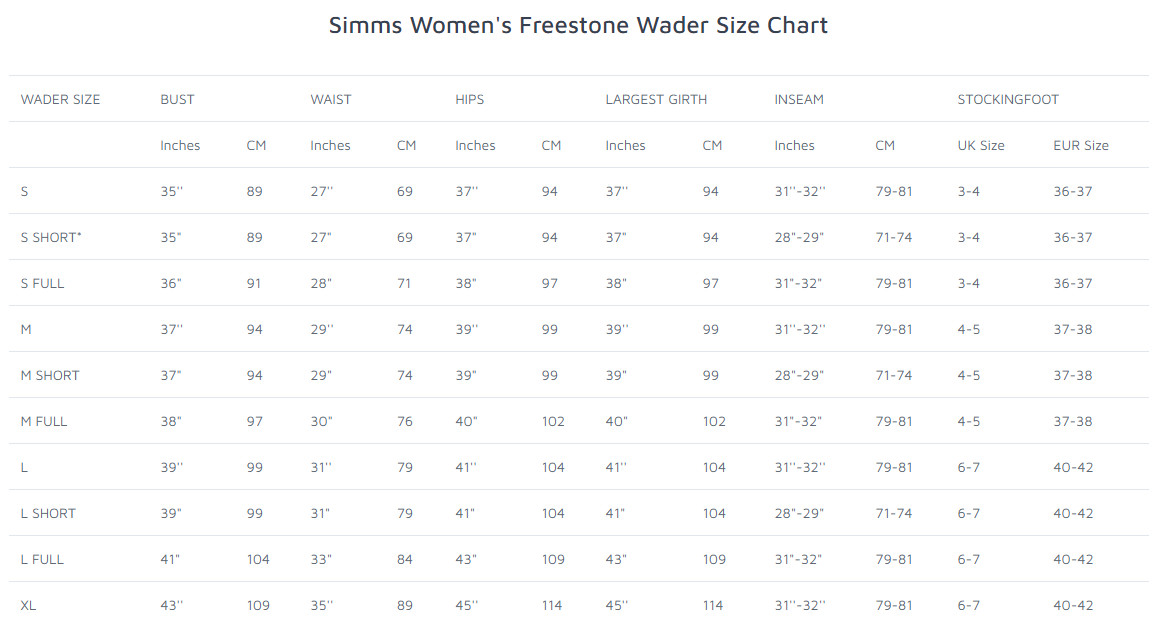This screenshot has width=1160, height=632.
Task: Click the BUST column header
Action: coord(178,100)
